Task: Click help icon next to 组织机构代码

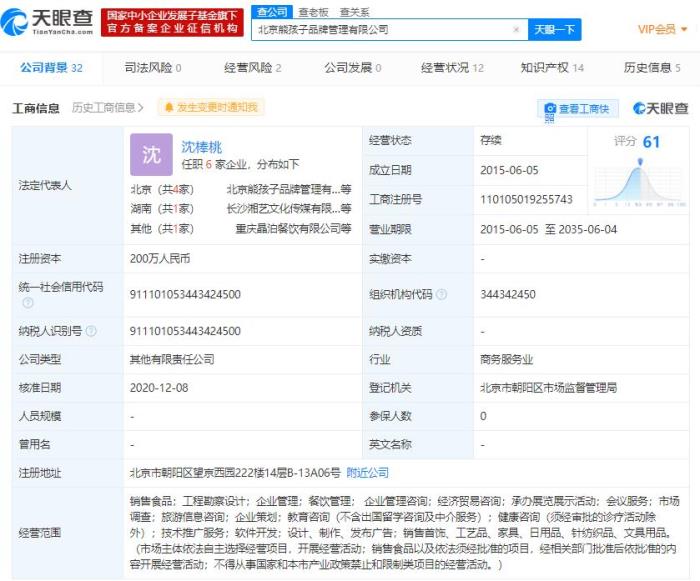Action: coord(441,295)
